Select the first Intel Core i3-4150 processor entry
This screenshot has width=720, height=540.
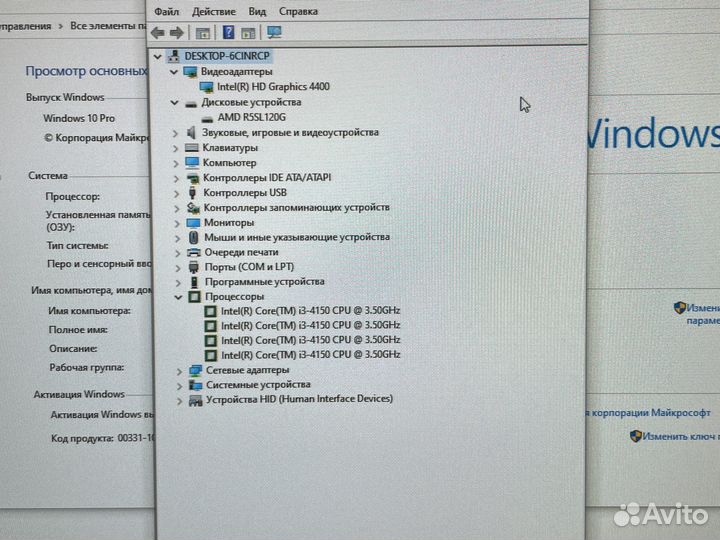pos(310,310)
